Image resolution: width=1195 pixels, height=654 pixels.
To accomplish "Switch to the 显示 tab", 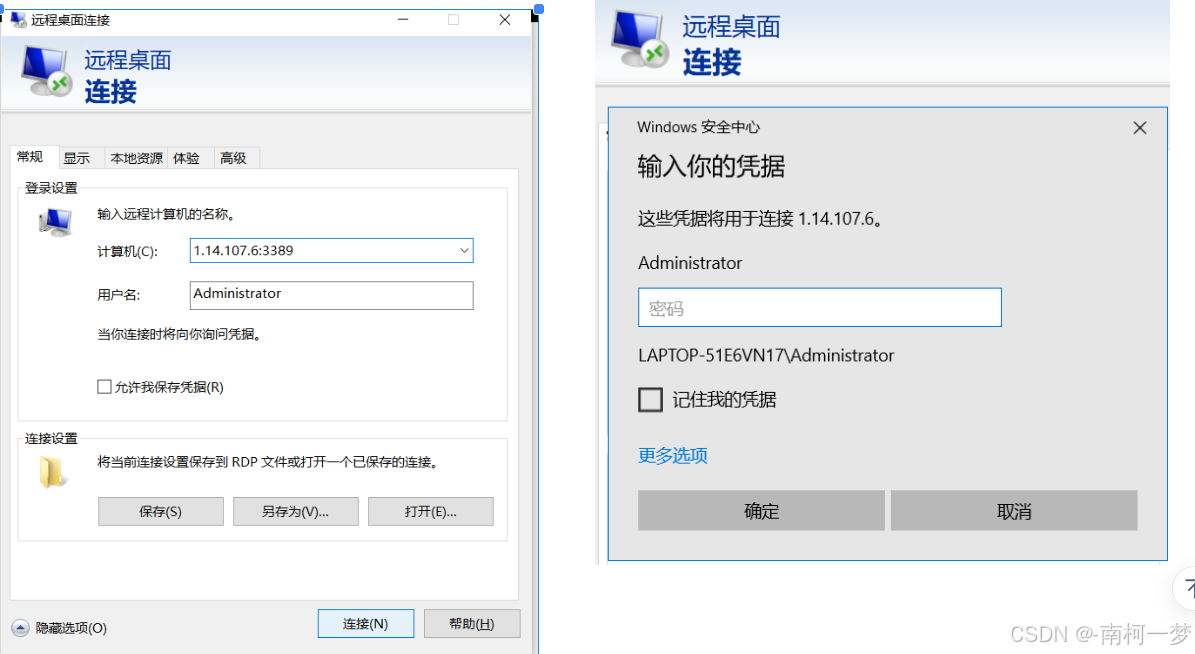I will tap(76, 158).
